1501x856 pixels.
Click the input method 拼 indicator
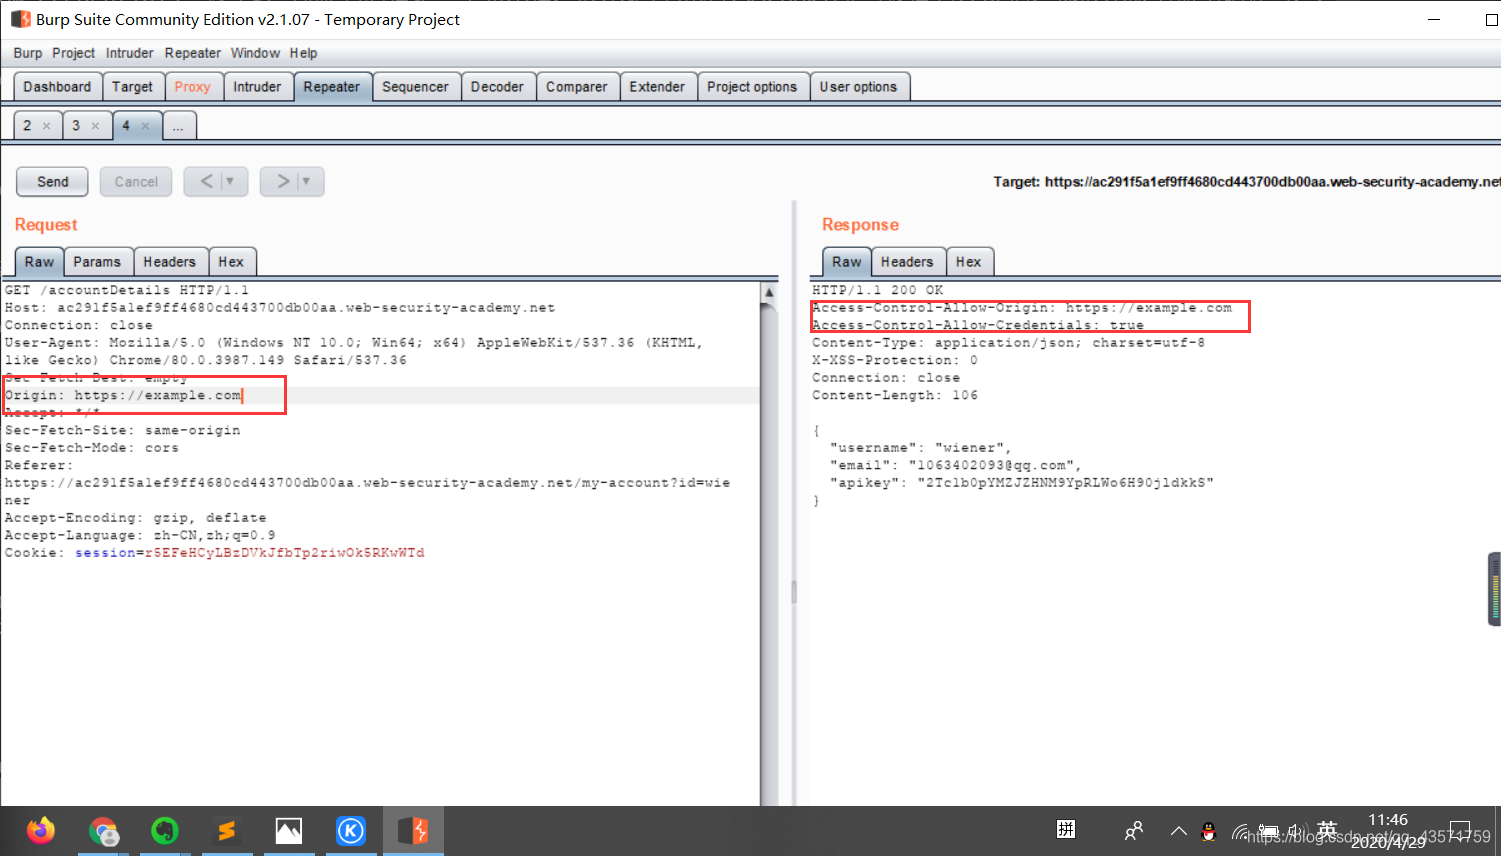pyautogui.click(x=1066, y=829)
